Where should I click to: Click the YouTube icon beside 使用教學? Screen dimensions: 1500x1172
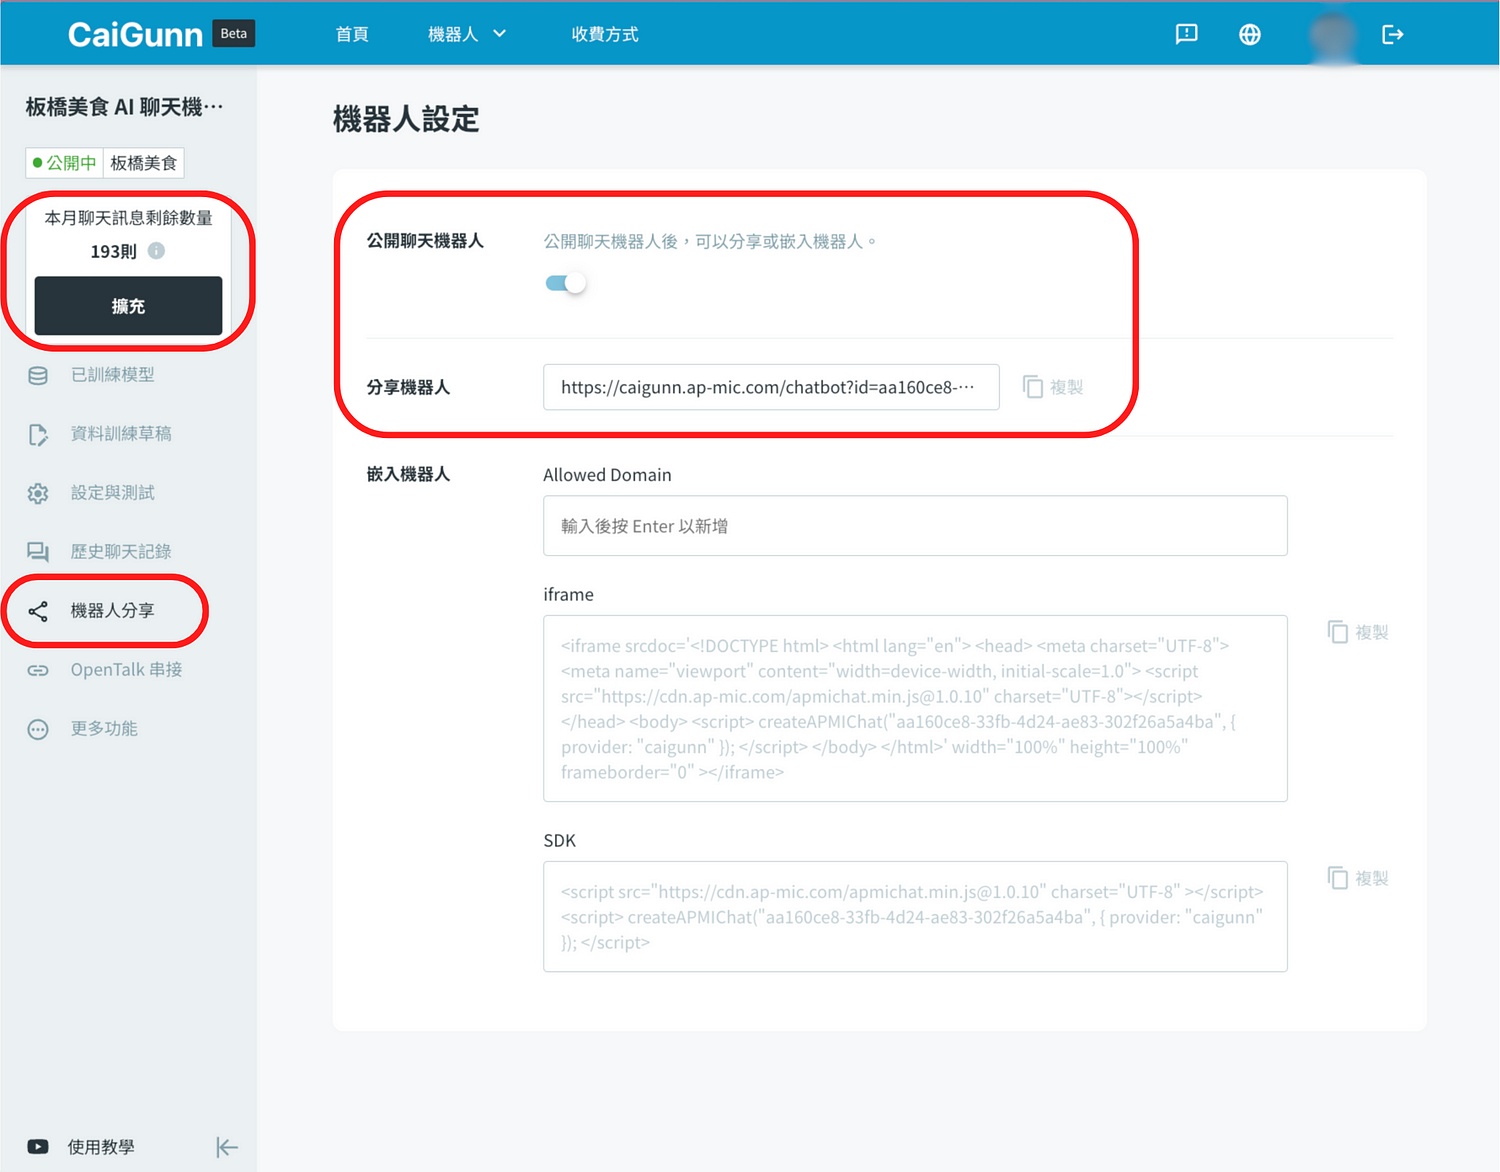click(x=38, y=1147)
